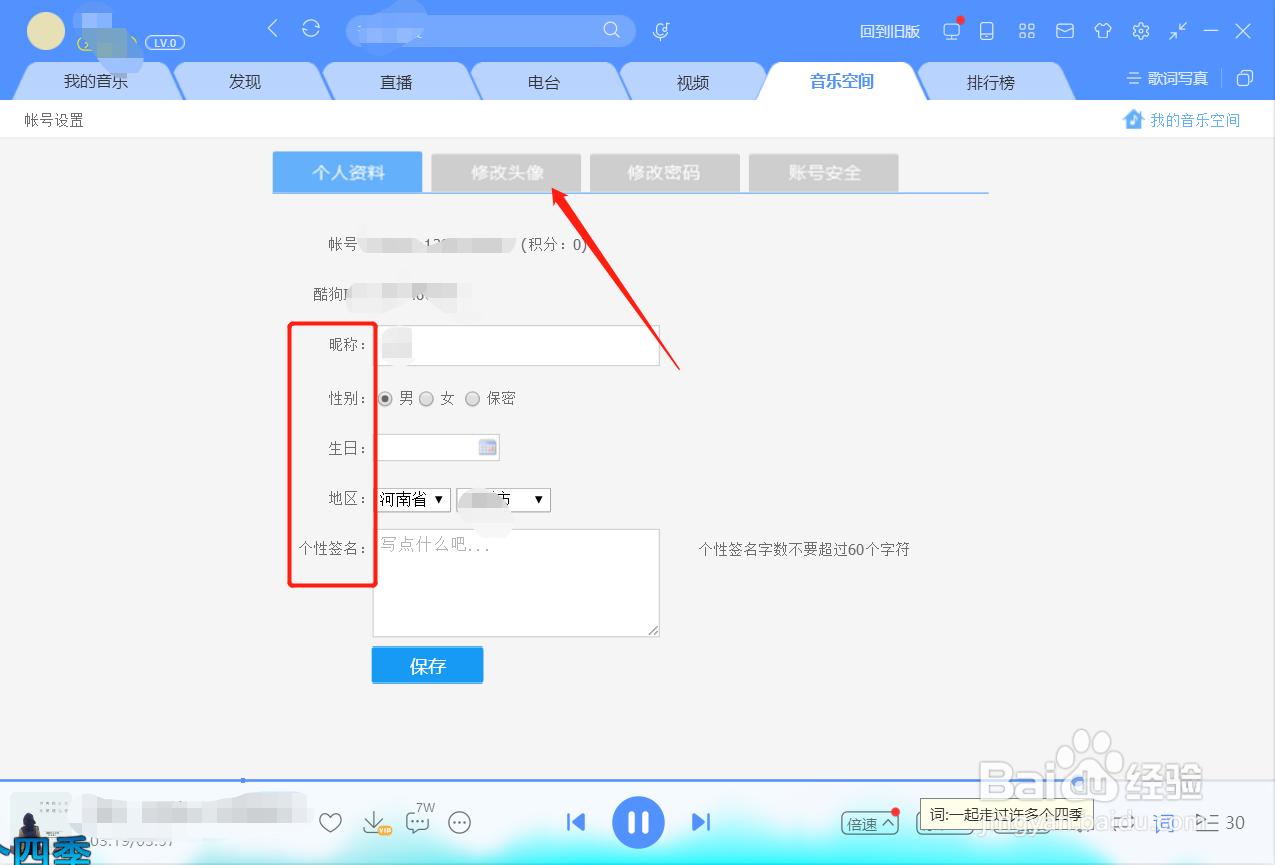Open the birthday calendar icon
Viewport: 1275px width, 865px height.
point(487,447)
